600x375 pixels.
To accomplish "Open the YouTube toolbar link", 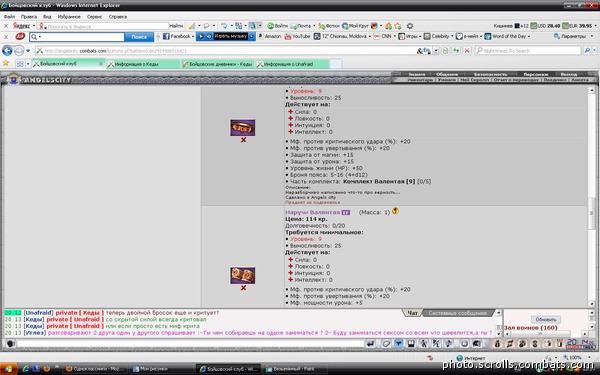I will pyautogui.click(x=297, y=36).
